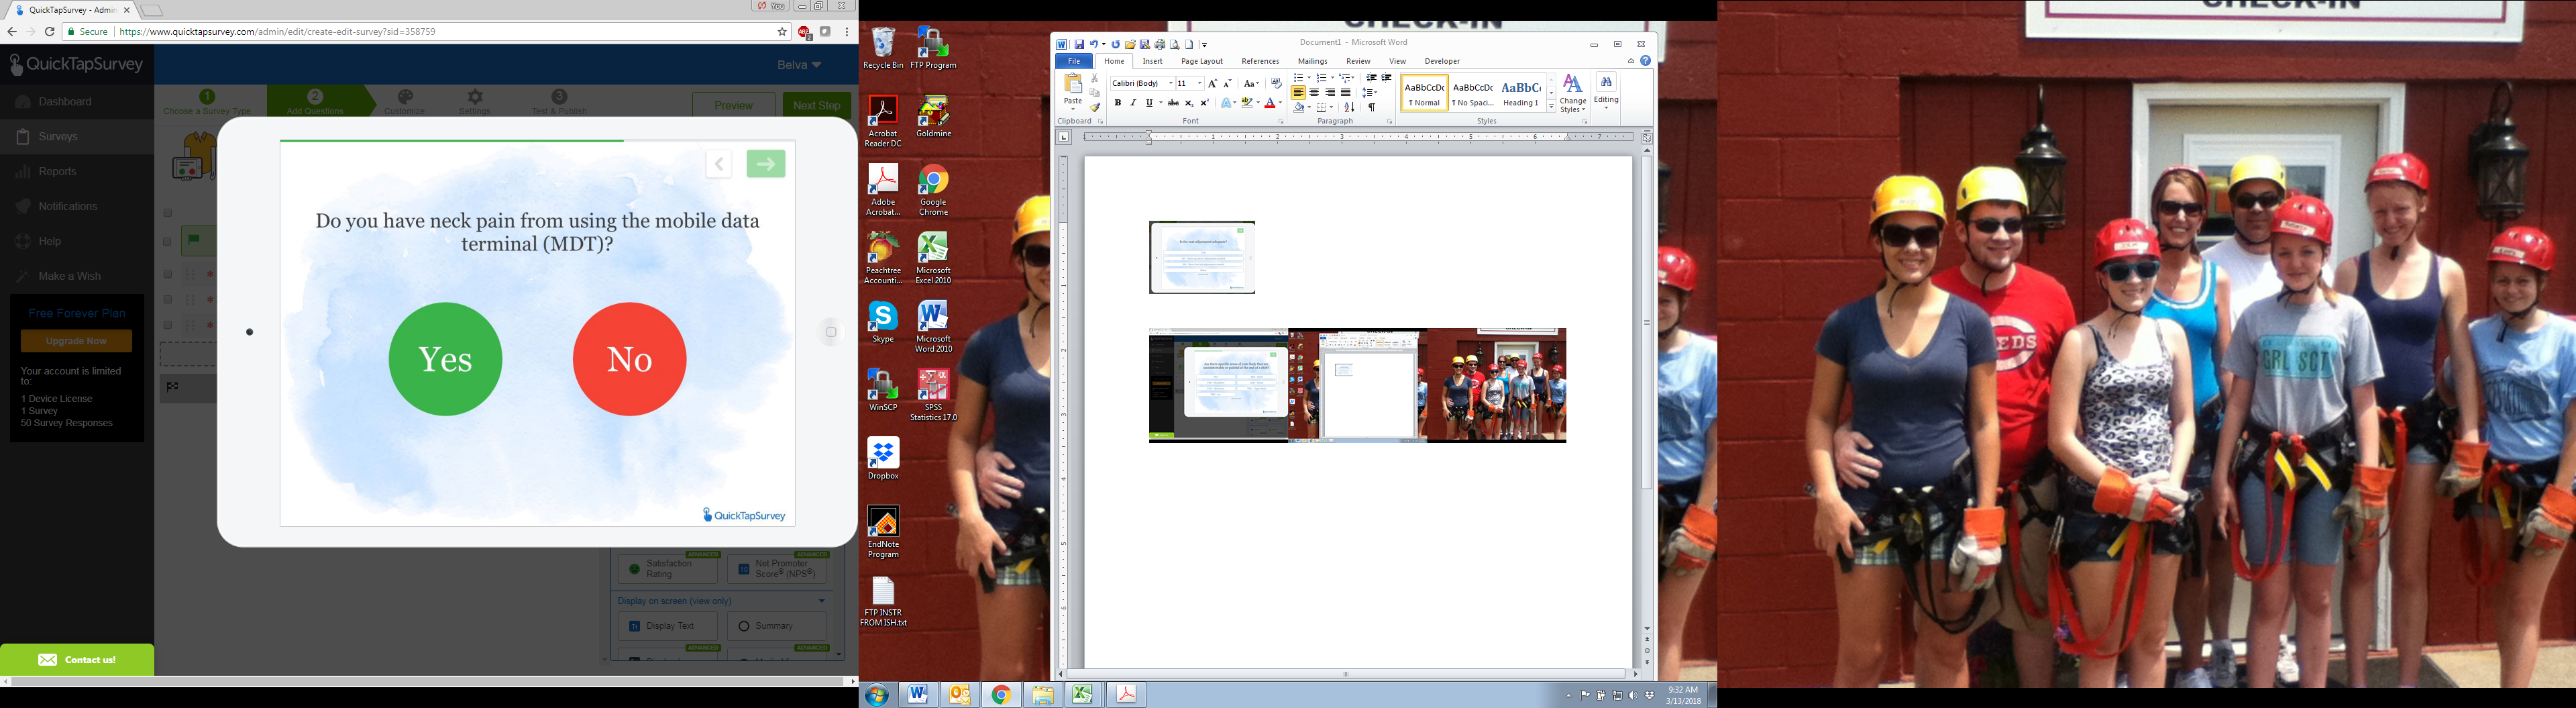Select the small survey screenshot in the Word document
Viewport: 2576px width, 708px height.
[x=1202, y=257]
